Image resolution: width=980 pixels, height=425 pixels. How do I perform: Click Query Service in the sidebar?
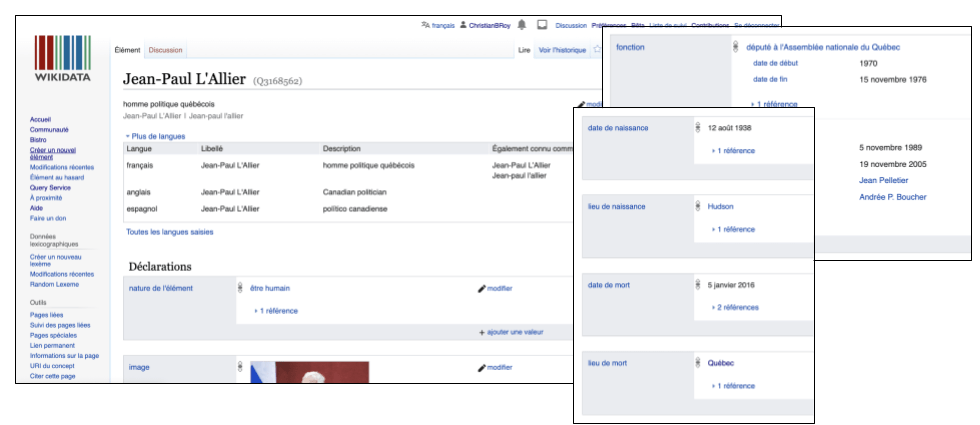click(x=50, y=187)
